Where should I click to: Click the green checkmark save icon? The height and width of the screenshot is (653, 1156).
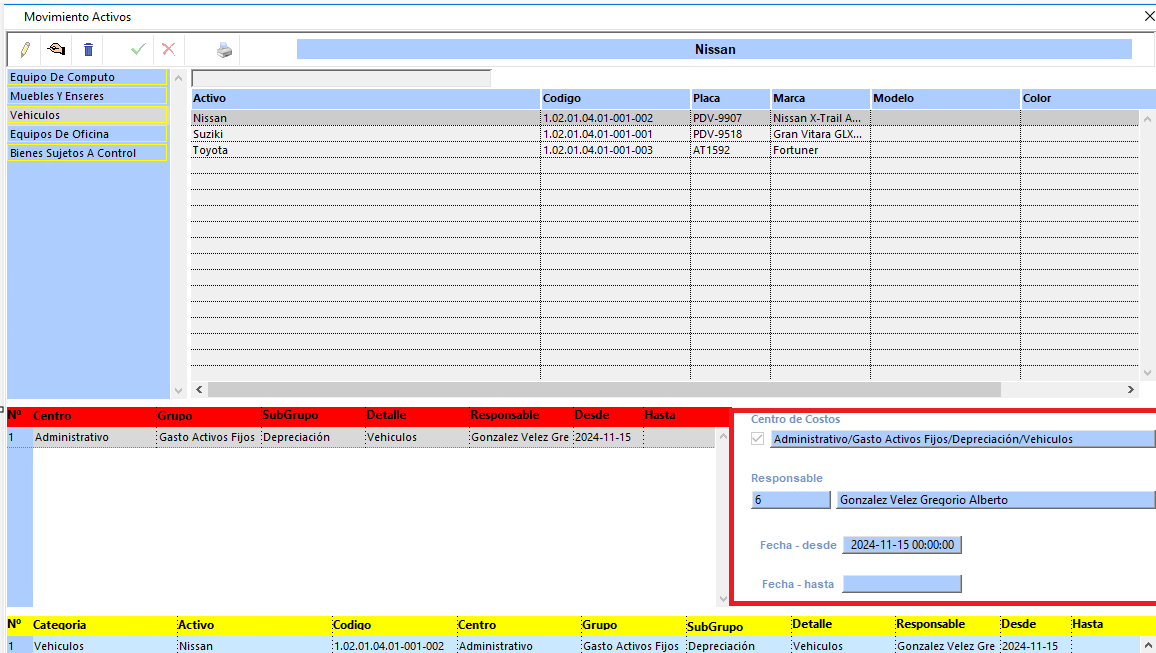click(x=138, y=49)
